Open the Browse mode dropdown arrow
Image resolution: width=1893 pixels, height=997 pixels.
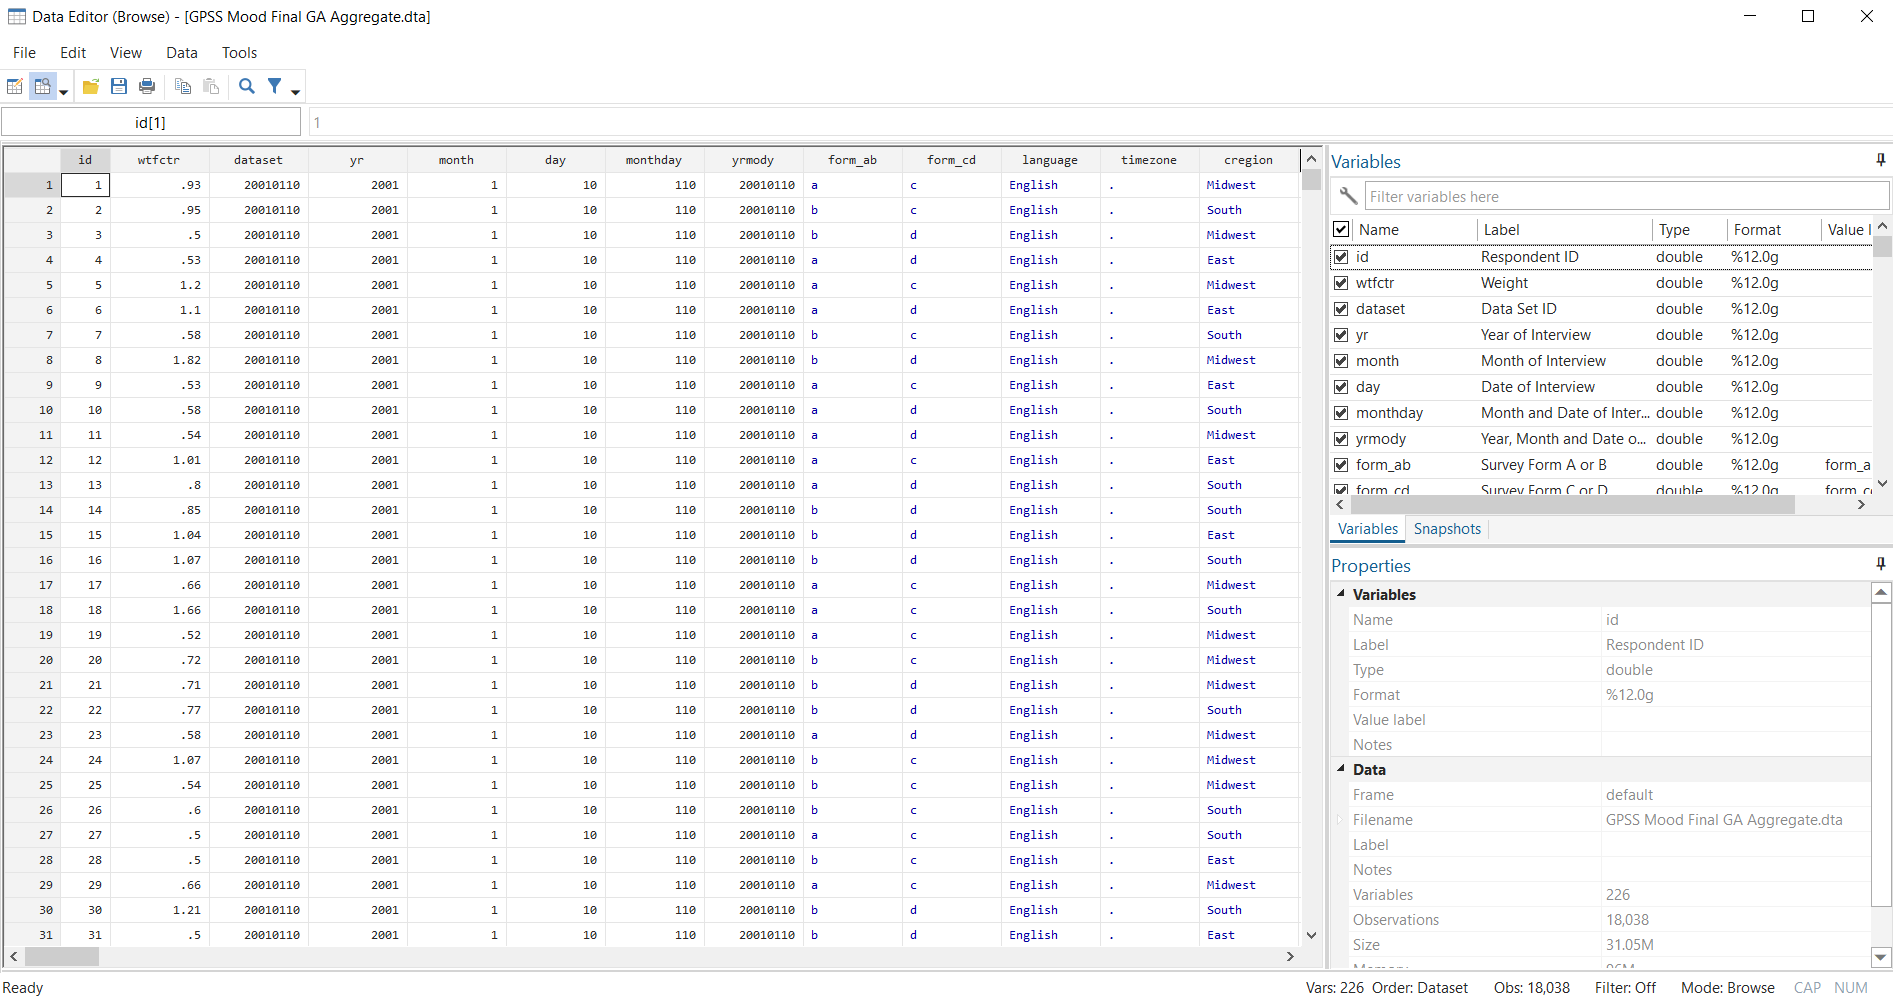[x=63, y=90]
